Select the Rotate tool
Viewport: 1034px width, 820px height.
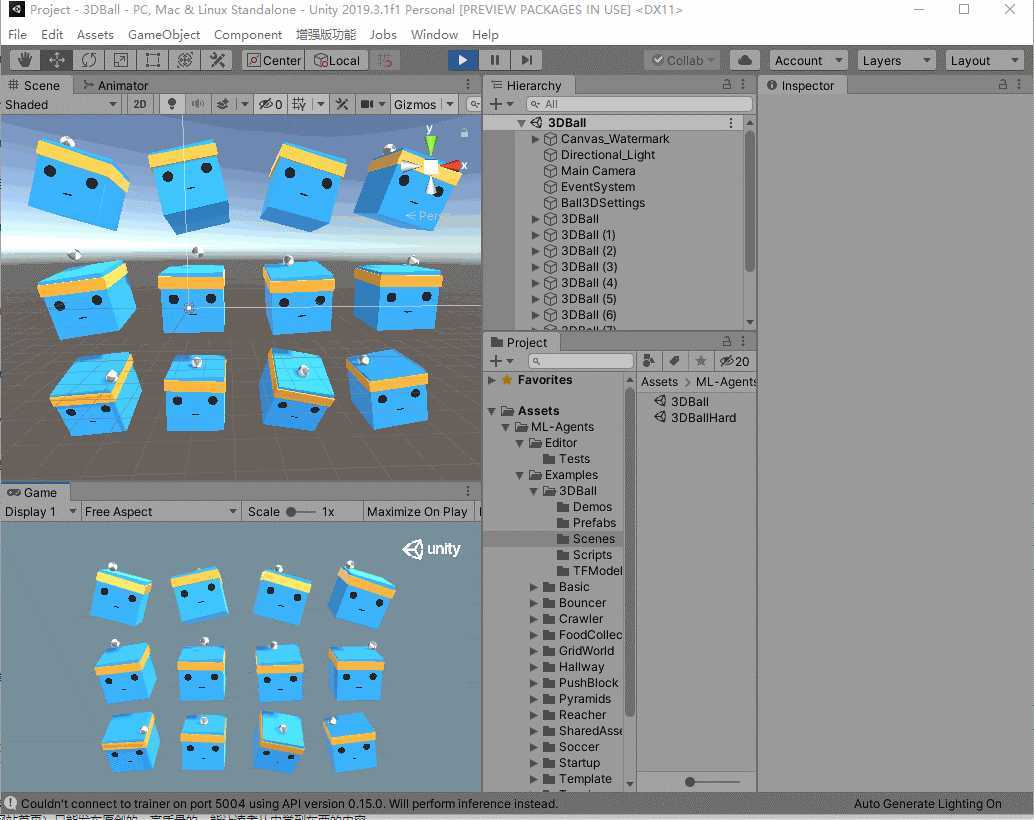[x=88, y=60]
